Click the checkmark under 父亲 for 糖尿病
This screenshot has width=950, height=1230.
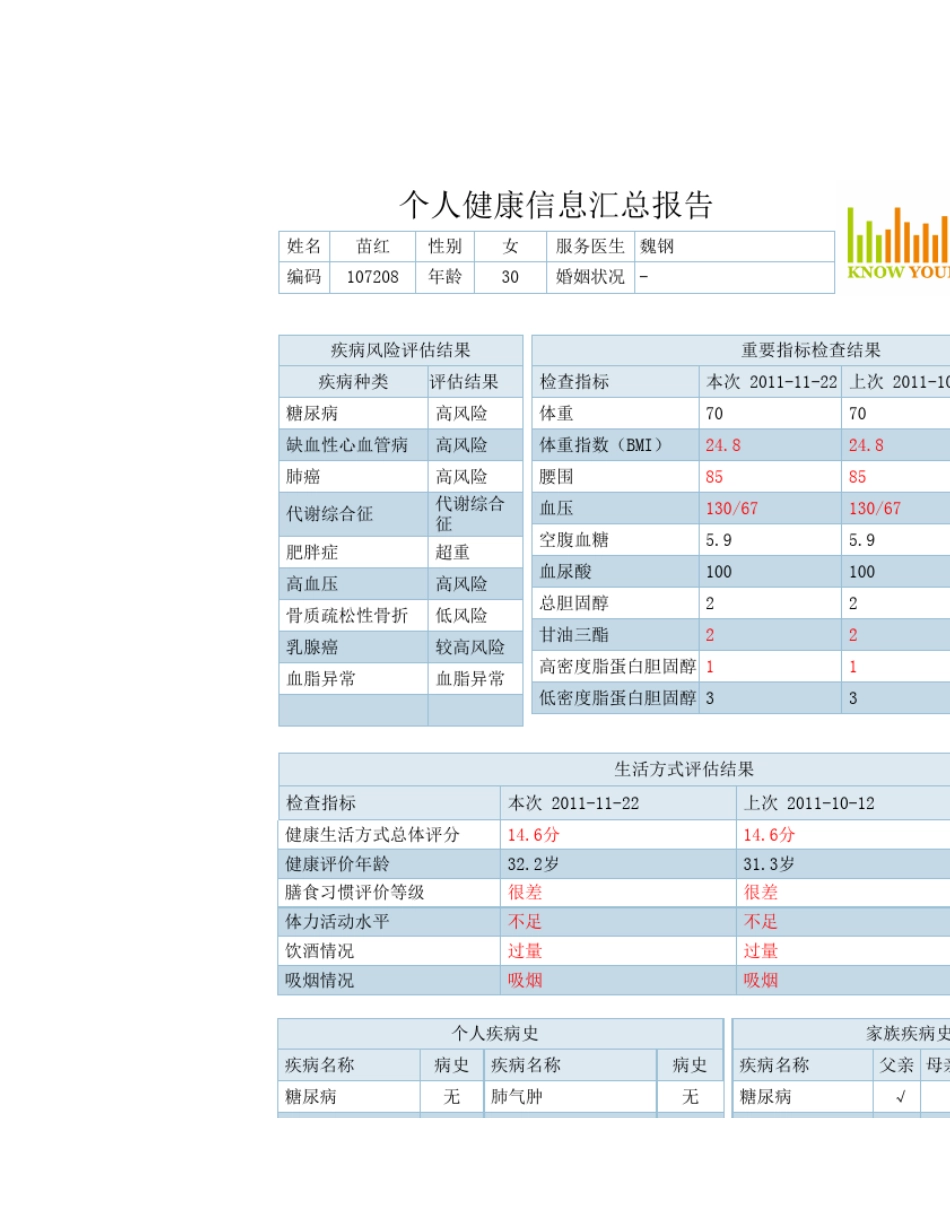(x=900, y=1097)
